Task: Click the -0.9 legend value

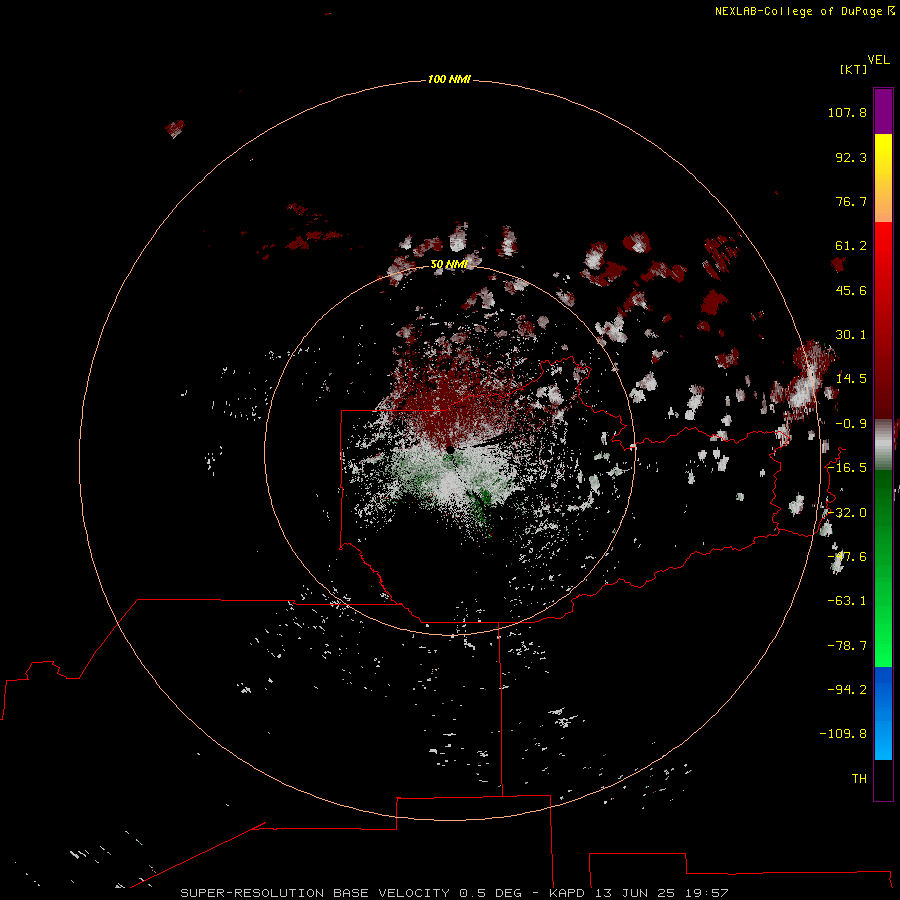Action: coord(851,424)
